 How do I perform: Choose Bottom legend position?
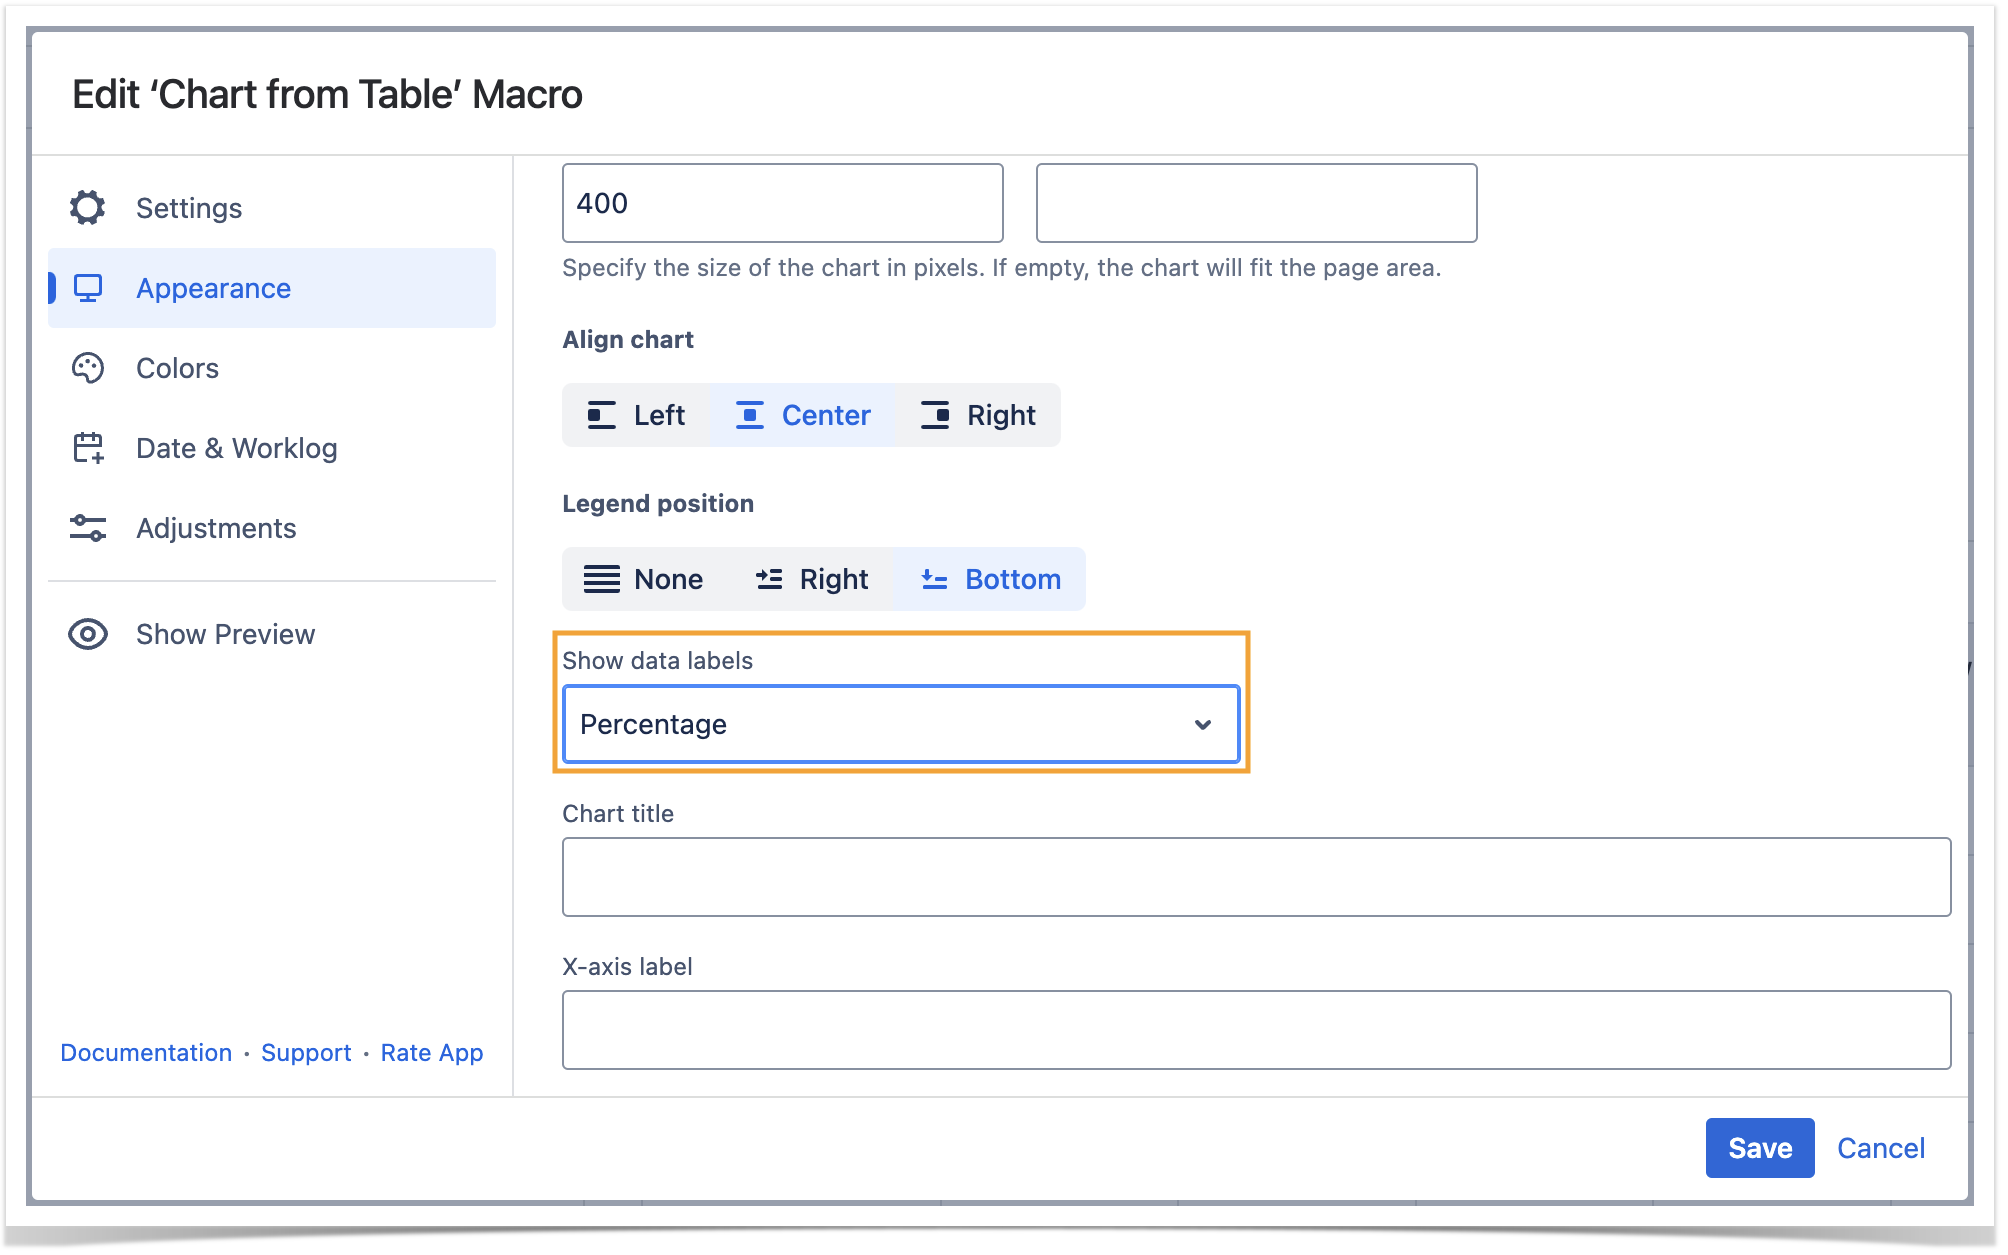tap(990, 579)
